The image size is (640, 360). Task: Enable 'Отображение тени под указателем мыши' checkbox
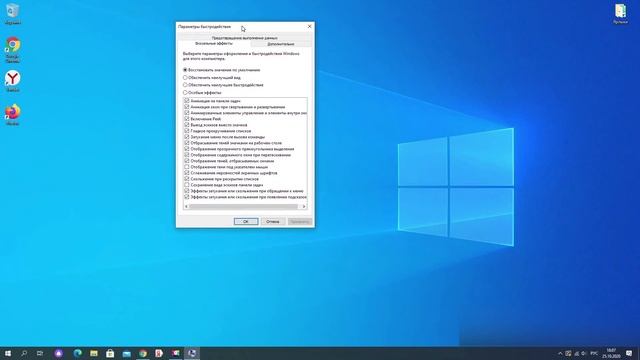coord(187,167)
